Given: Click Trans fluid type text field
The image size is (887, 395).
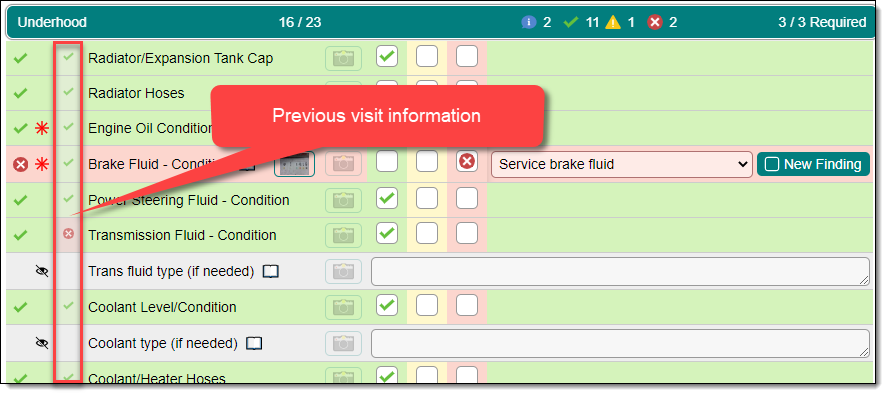Looking at the screenshot, I should [620, 271].
